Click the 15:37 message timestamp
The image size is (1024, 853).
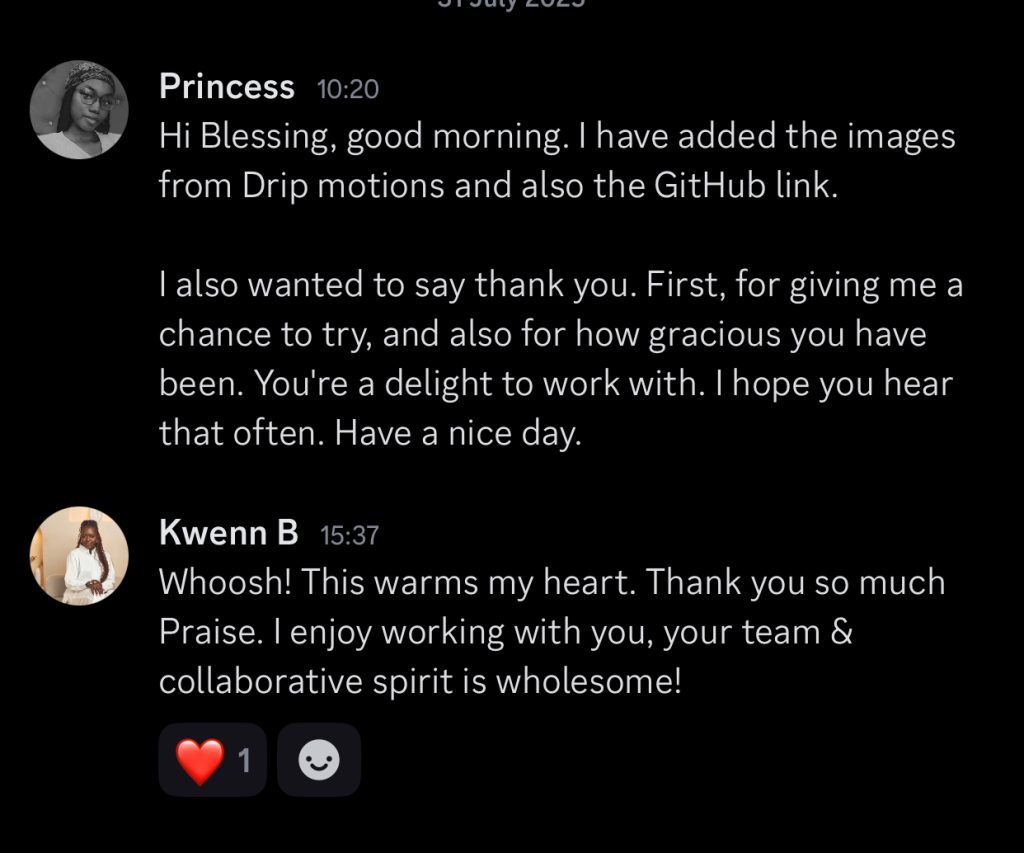click(x=349, y=535)
